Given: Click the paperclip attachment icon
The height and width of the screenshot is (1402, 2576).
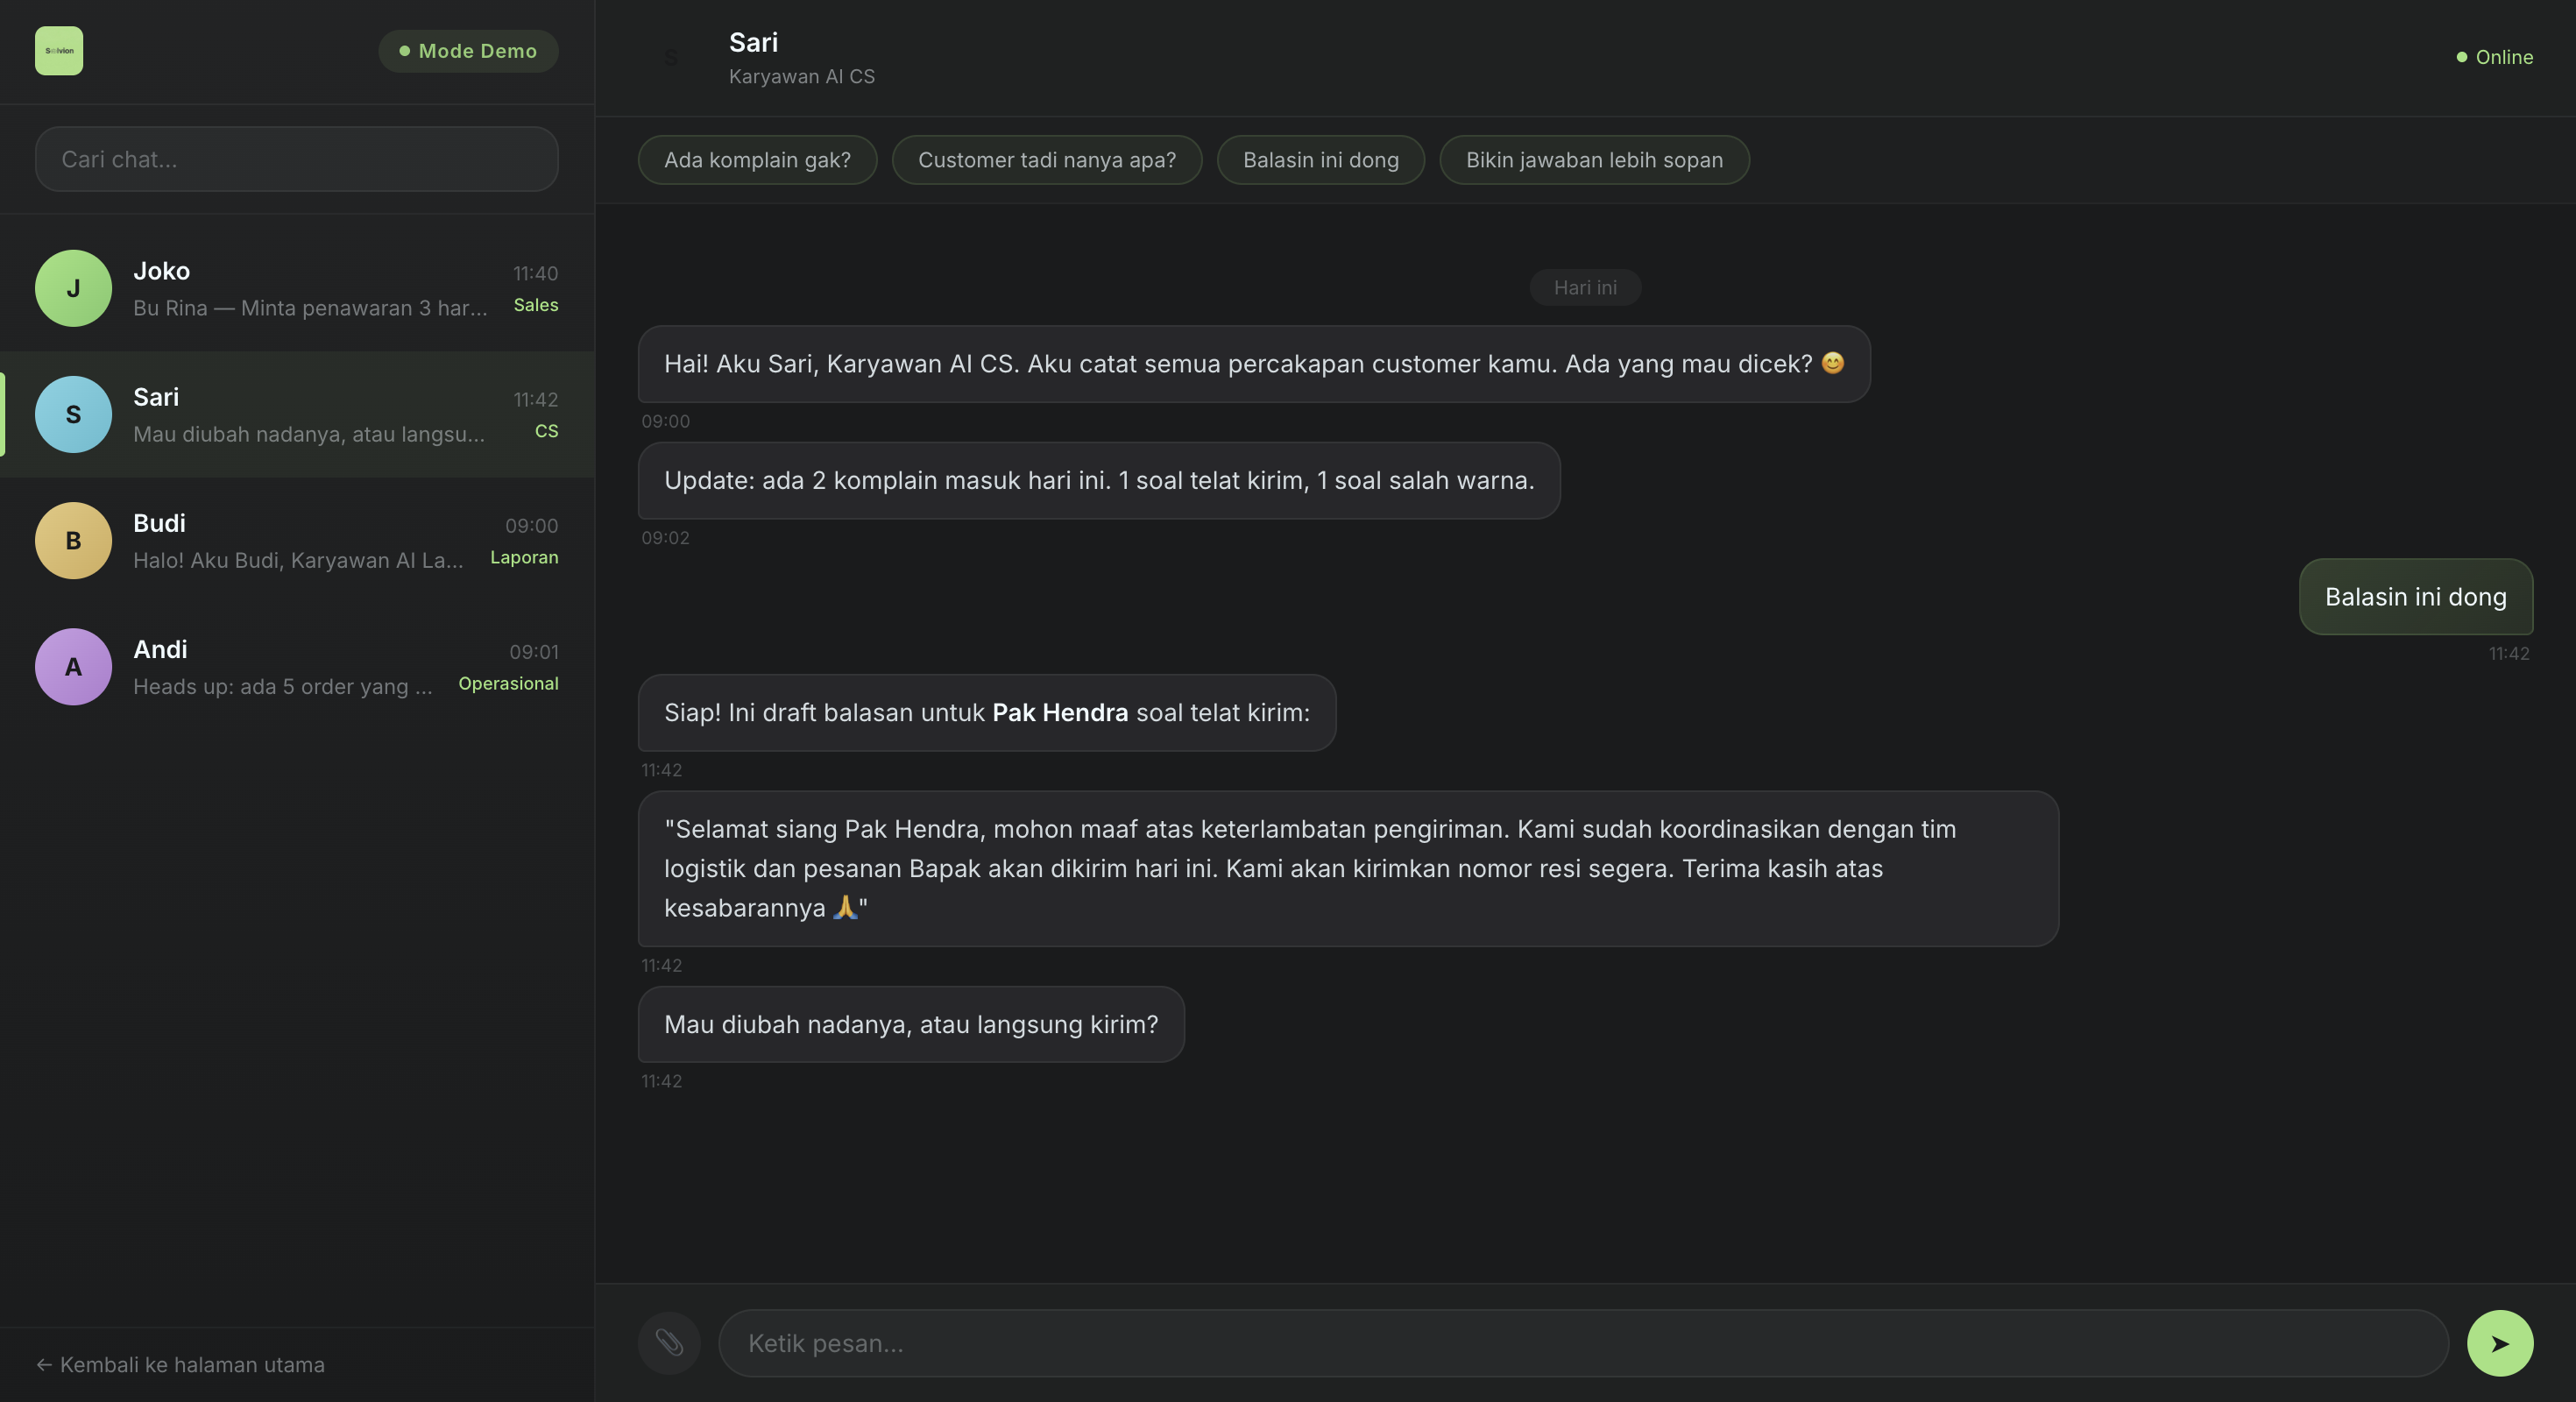Looking at the screenshot, I should tap(669, 1343).
